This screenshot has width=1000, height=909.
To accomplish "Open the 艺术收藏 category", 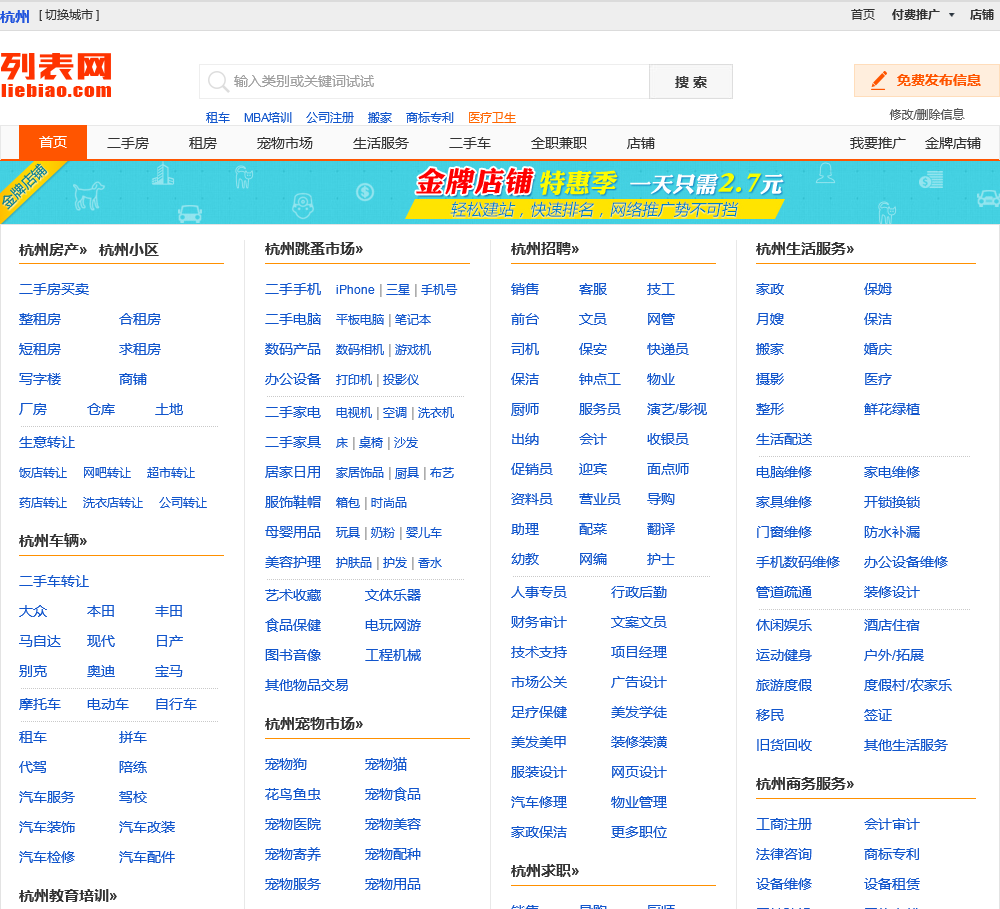I will tap(293, 595).
